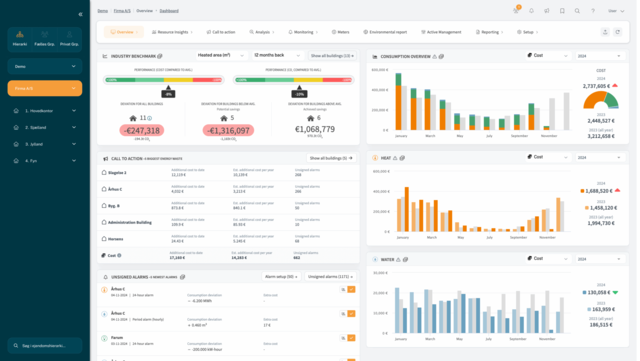The height and width of the screenshot is (361, 640).
Task: Click the warning triangle beside the Heat title
Action: point(395,158)
